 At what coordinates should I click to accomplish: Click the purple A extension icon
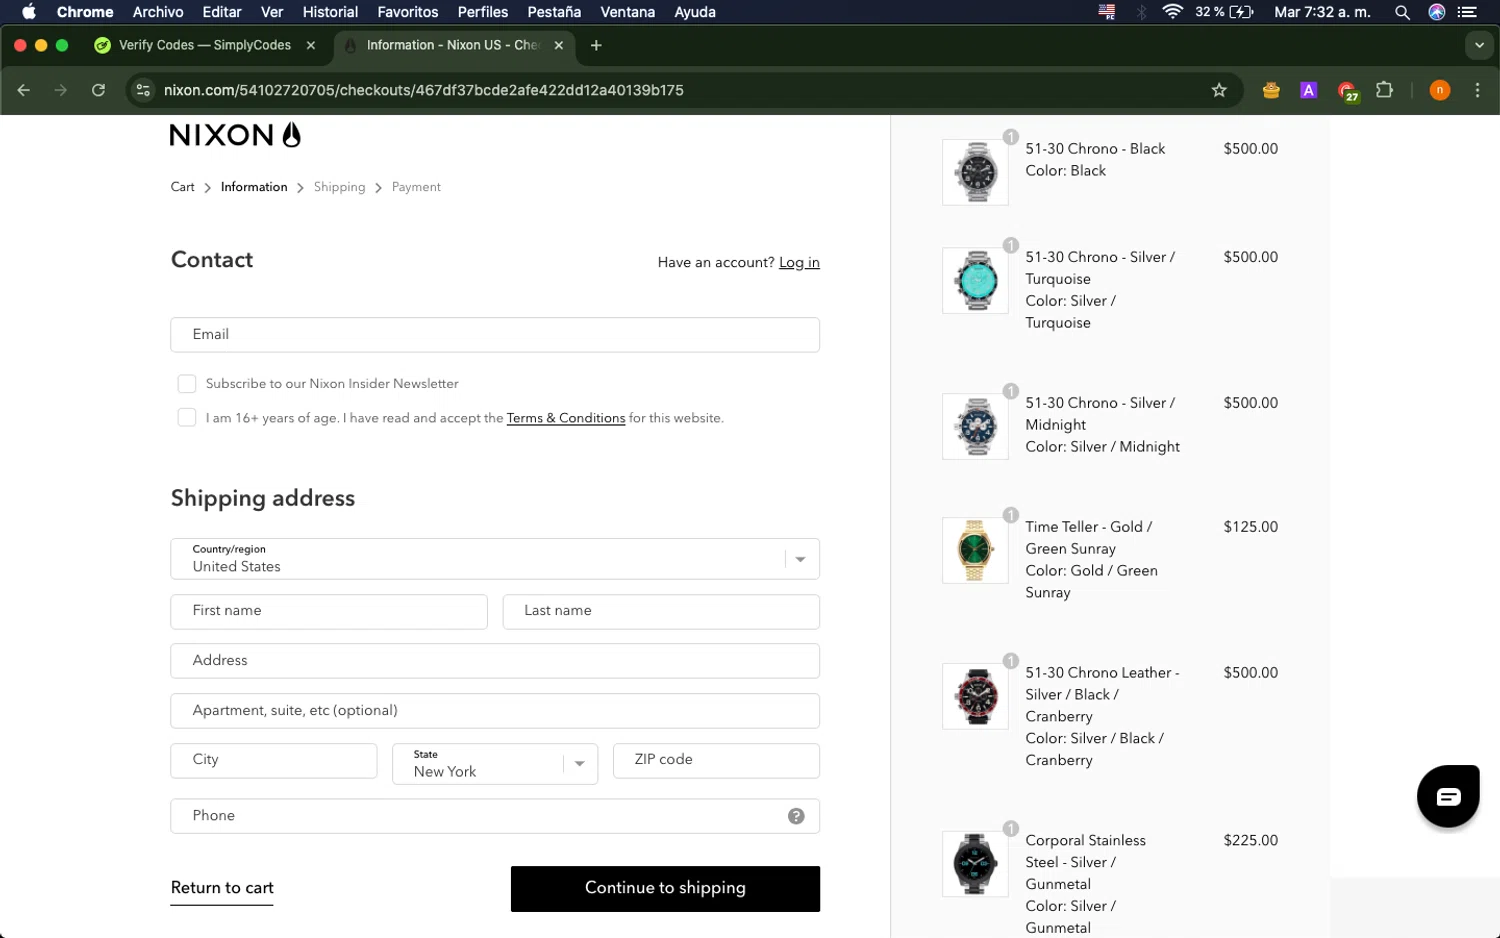[1308, 90]
